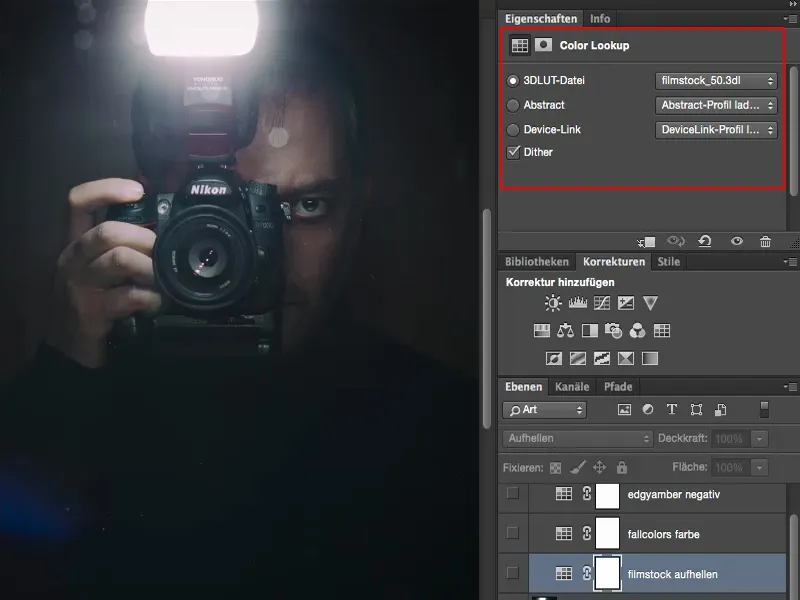
Task: Reset adjustment to defaults icon
Action: (x=705, y=241)
